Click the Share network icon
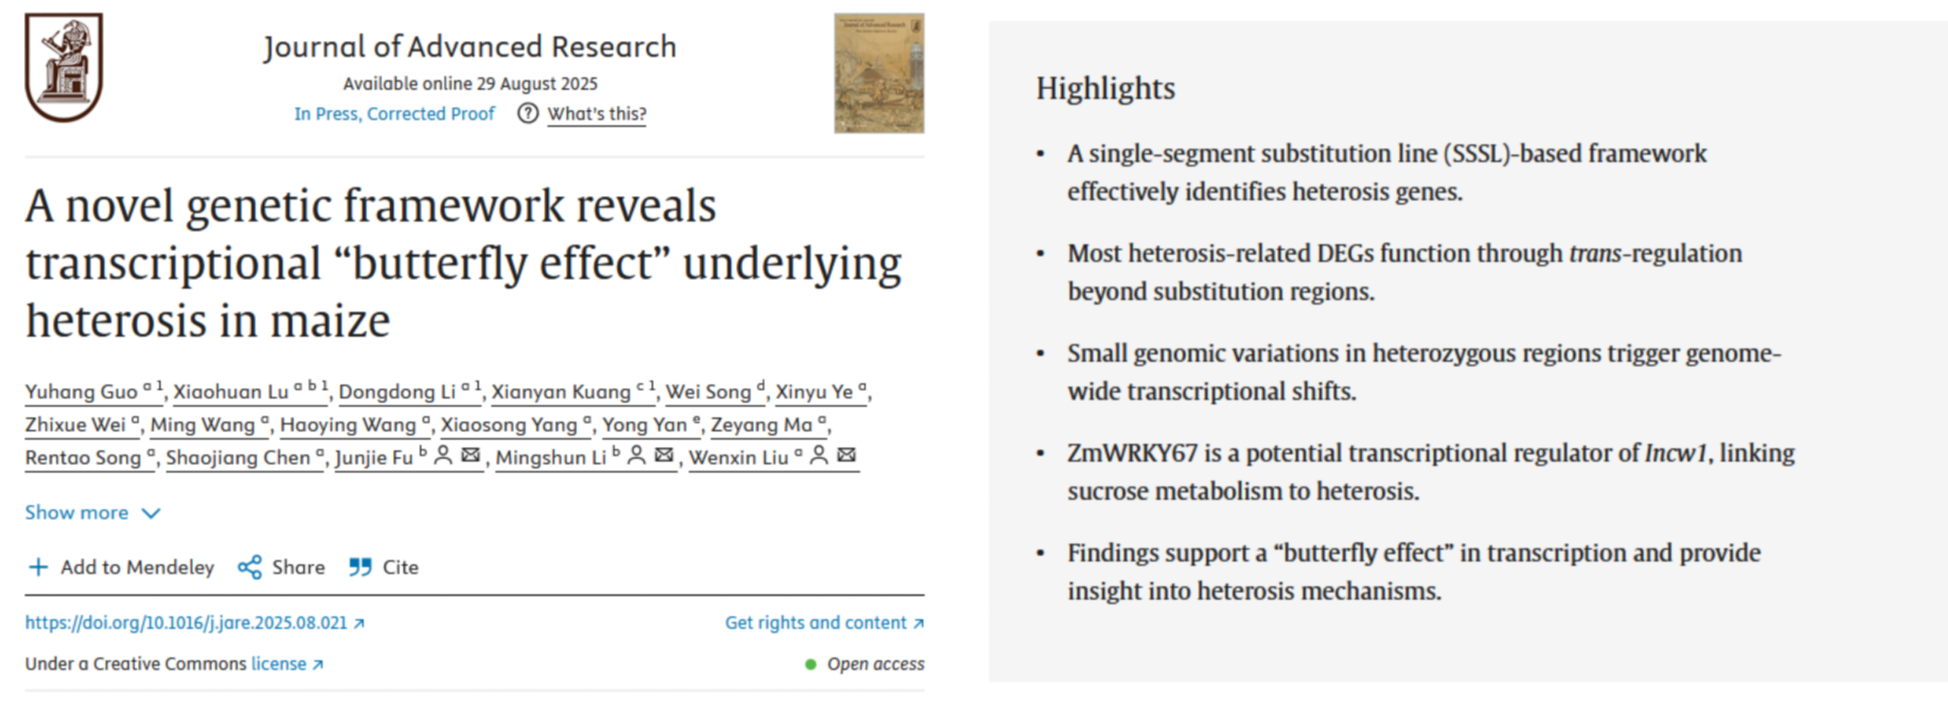This screenshot has height=708, width=1948. [x=249, y=567]
